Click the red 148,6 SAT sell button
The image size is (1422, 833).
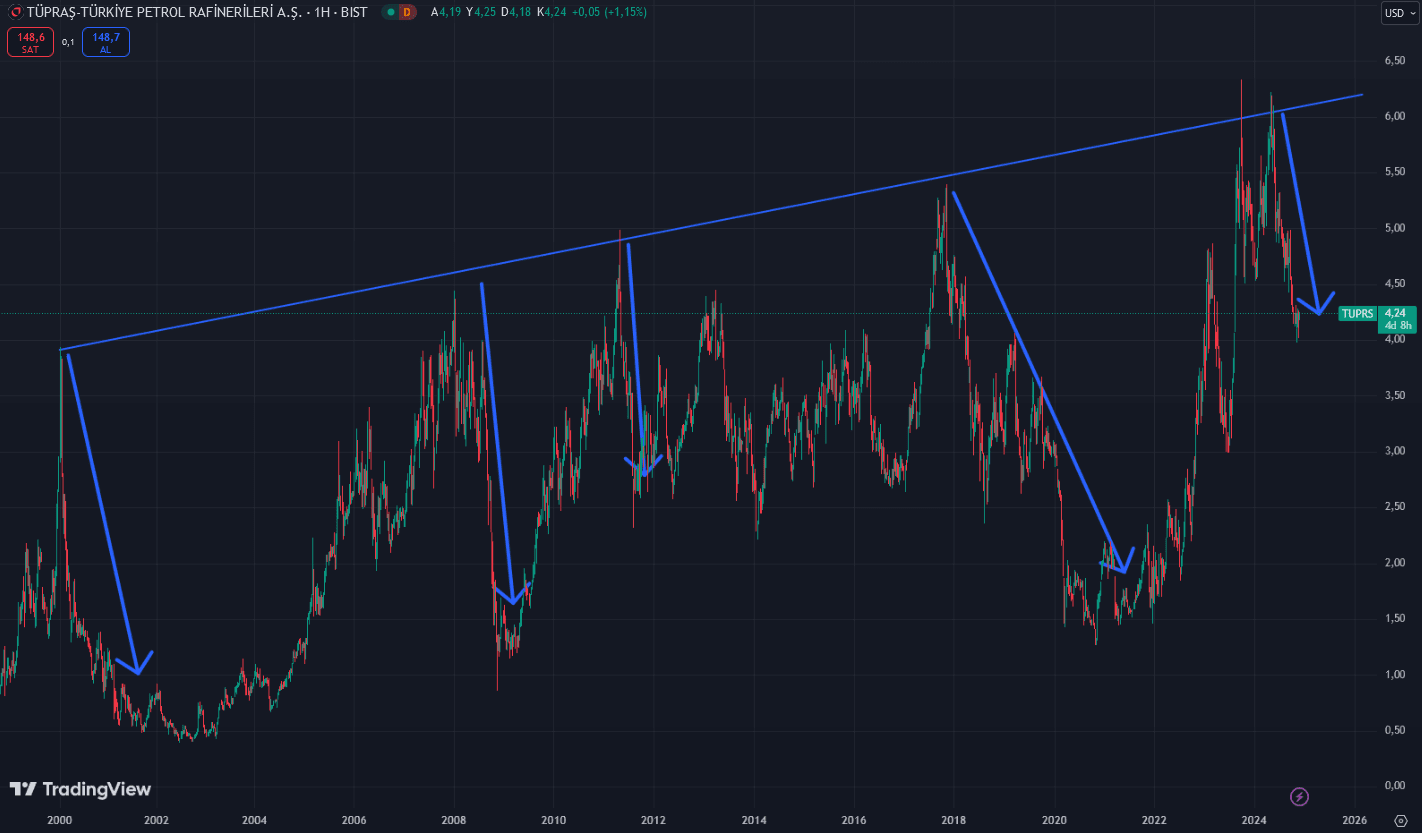click(30, 42)
